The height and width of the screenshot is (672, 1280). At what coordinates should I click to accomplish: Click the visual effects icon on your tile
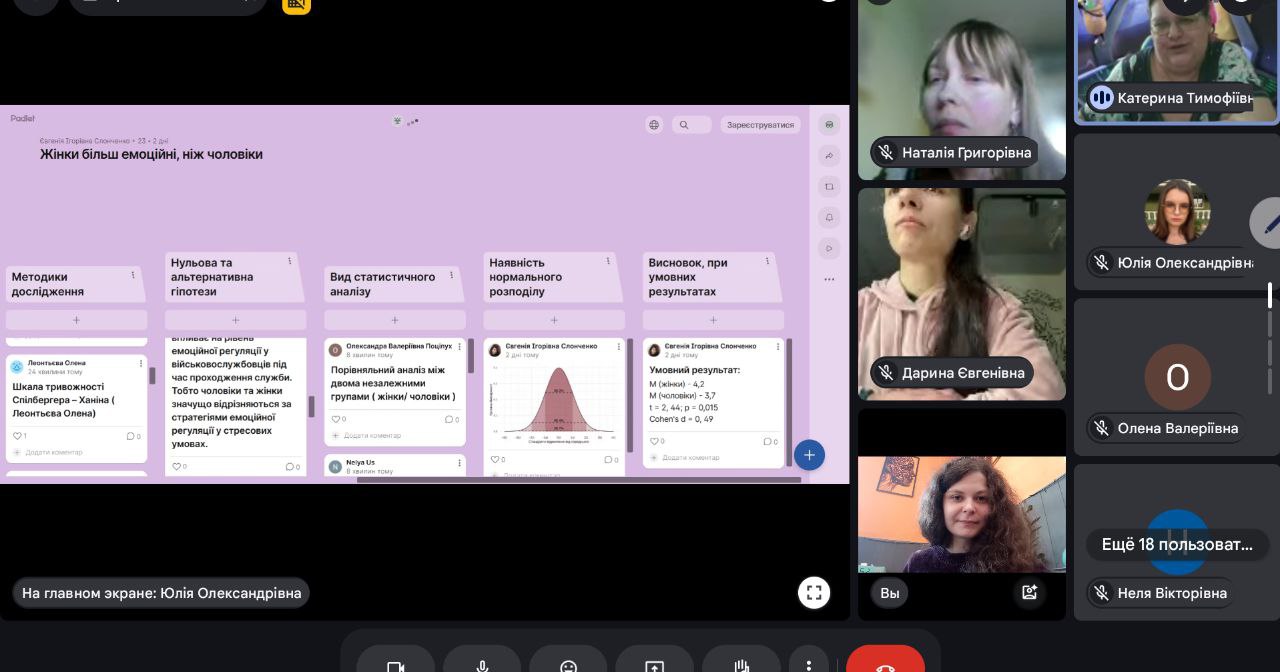[x=1029, y=592]
